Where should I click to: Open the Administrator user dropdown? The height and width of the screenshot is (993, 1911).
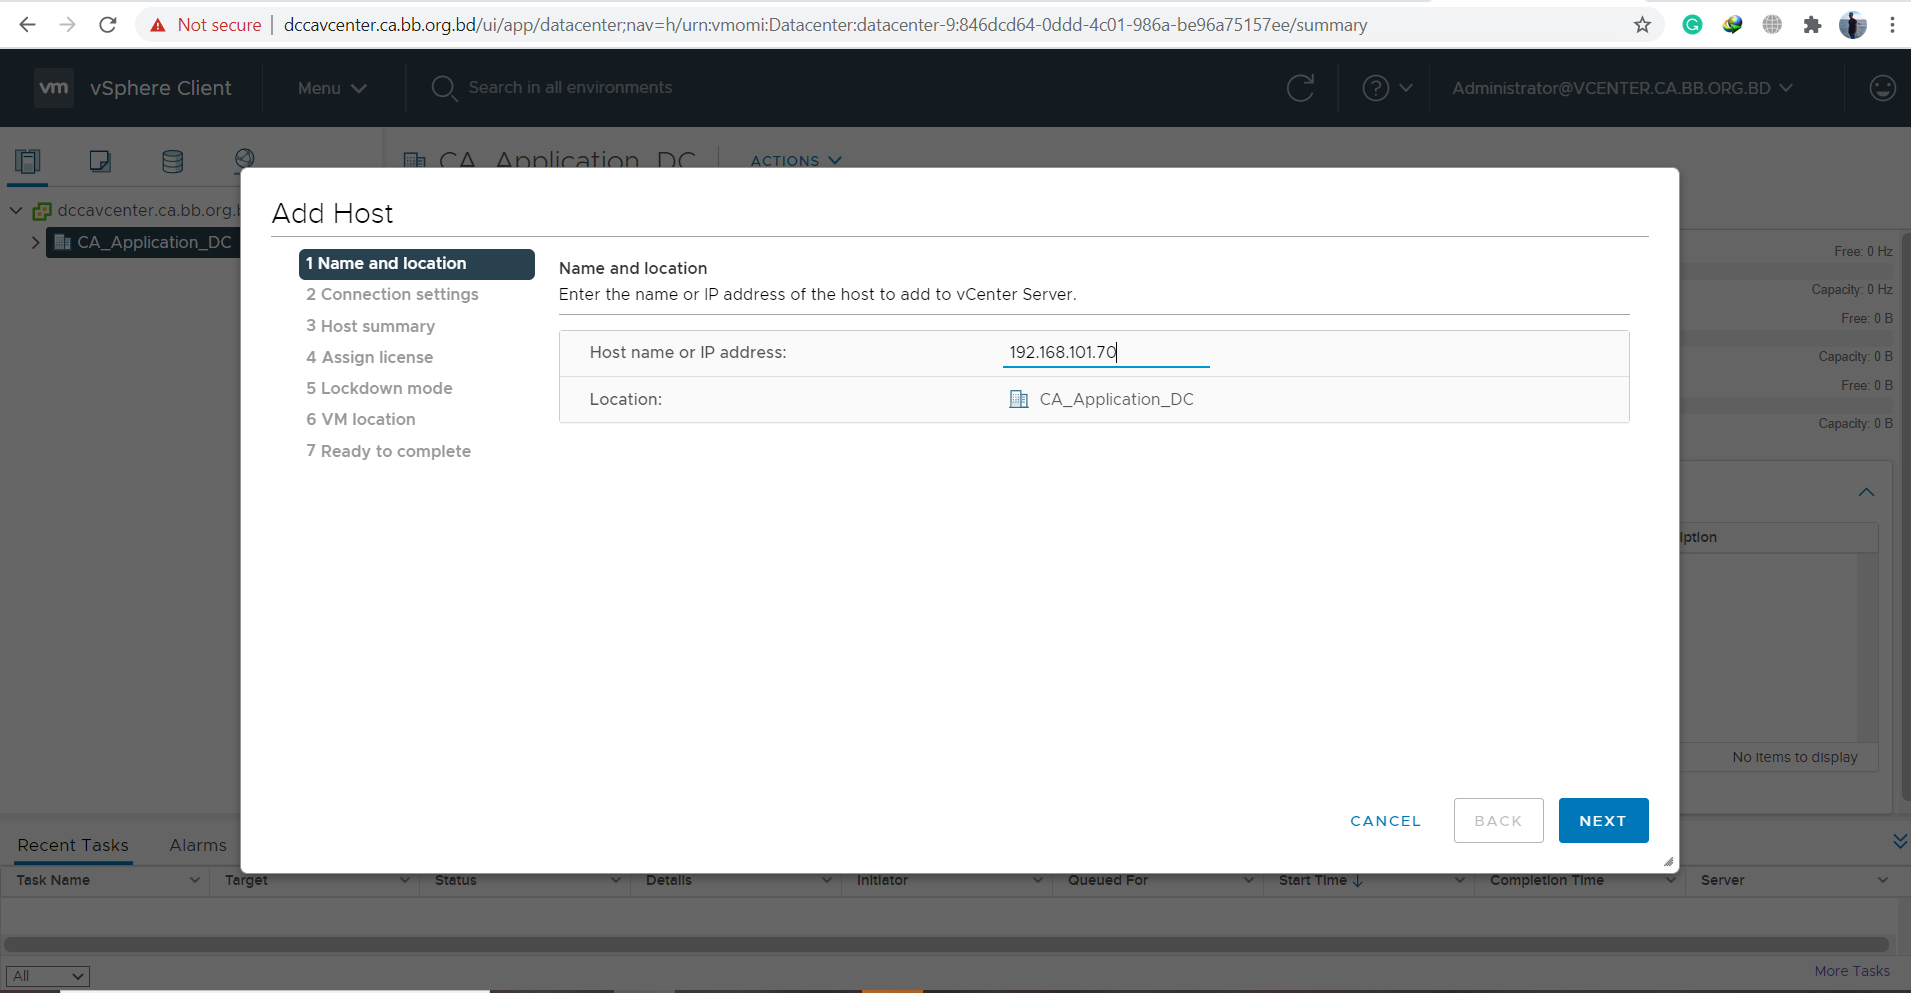pos(1622,88)
